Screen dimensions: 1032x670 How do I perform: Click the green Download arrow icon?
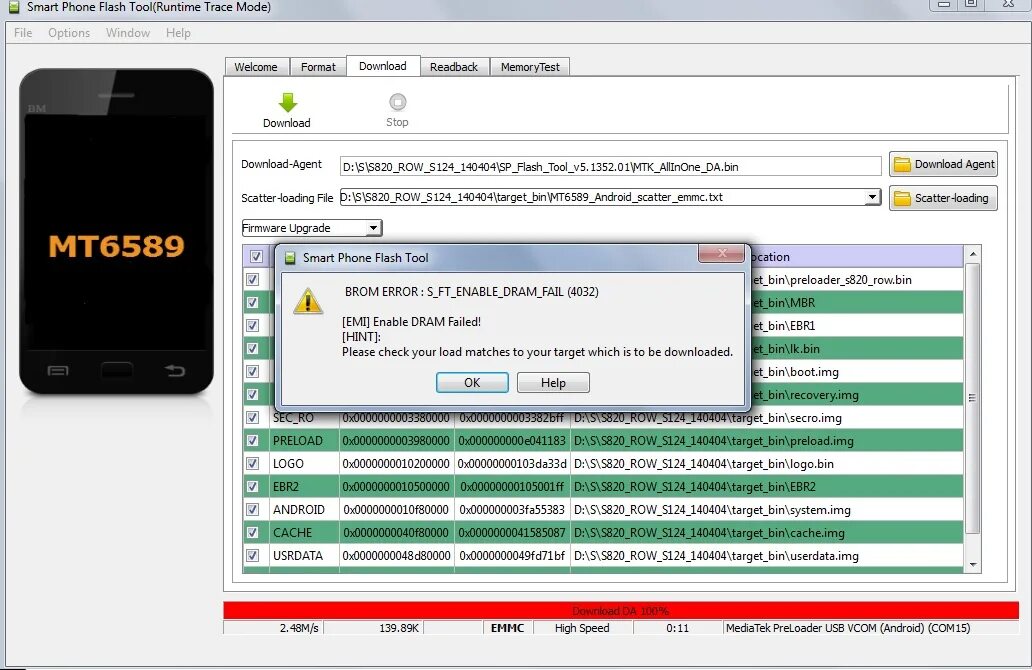pos(288,103)
